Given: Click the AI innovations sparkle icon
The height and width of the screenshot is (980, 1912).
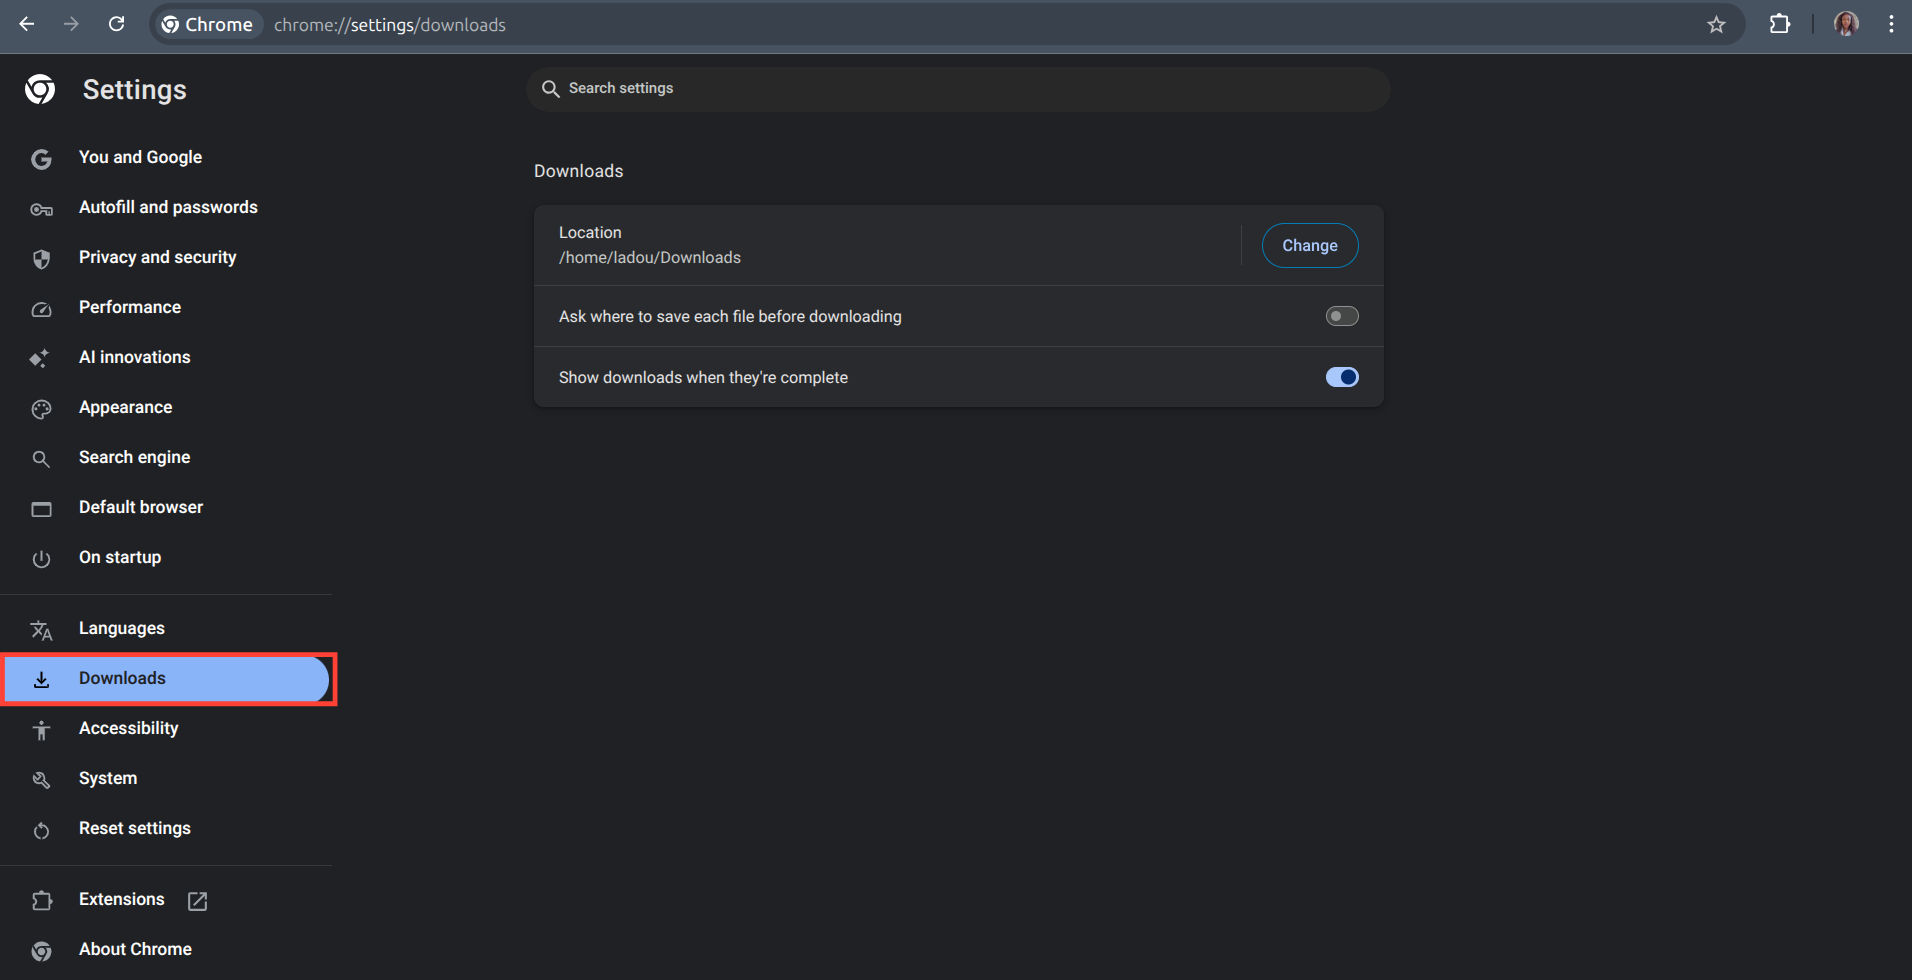Looking at the screenshot, I should [x=41, y=358].
